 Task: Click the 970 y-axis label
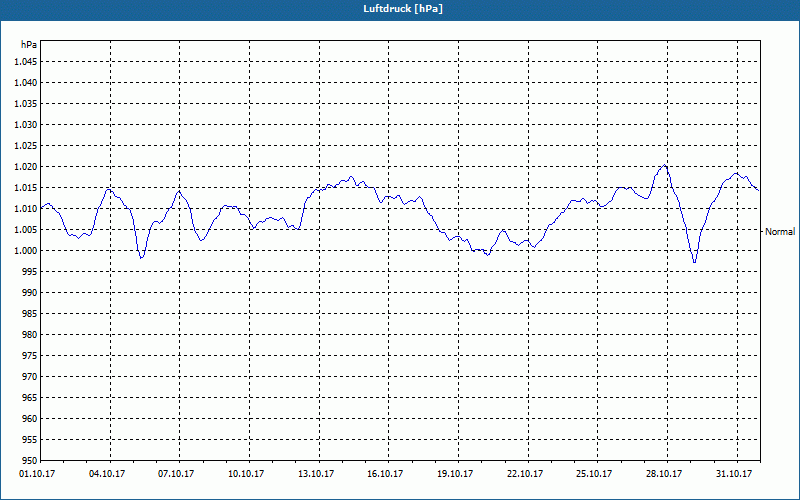point(30,377)
